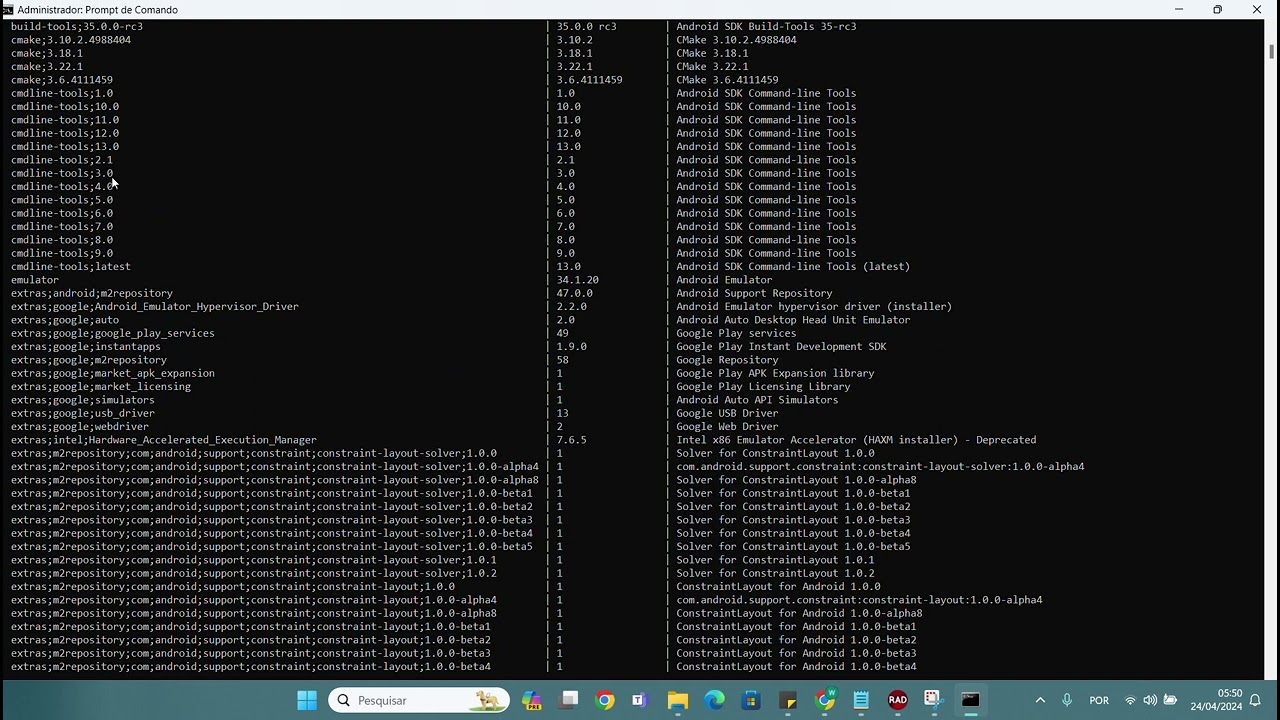Open the second Chrome profile taskbar icon
1280x720 pixels.
tap(825, 700)
